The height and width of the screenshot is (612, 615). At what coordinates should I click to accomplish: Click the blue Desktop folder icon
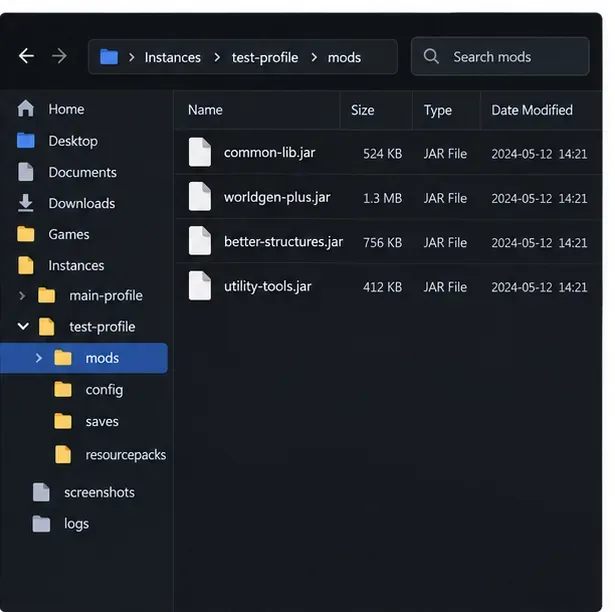point(25,140)
